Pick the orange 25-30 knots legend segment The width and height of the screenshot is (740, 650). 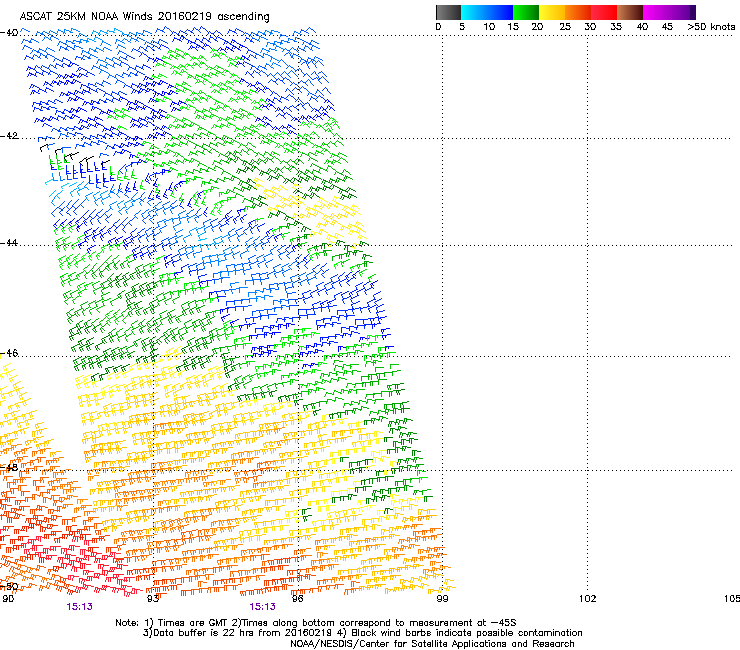(578, 12)
